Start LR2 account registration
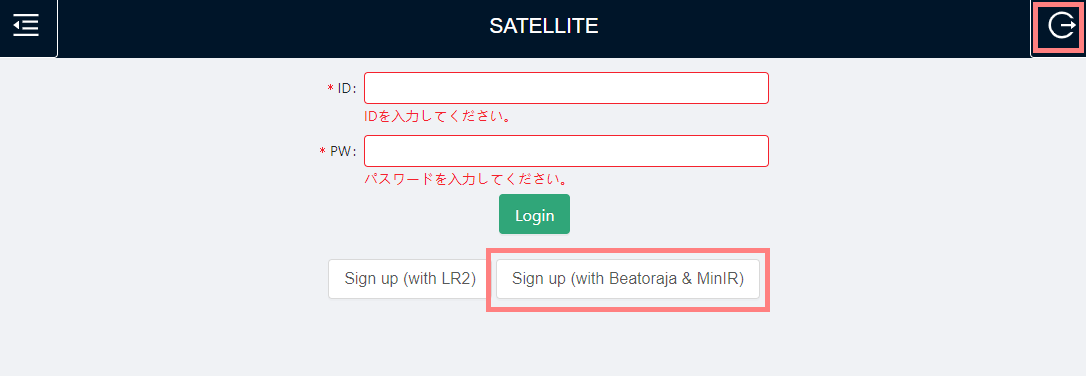This screenshot has height=376, width=1086. pyautogui.click(x=410, y=279)
